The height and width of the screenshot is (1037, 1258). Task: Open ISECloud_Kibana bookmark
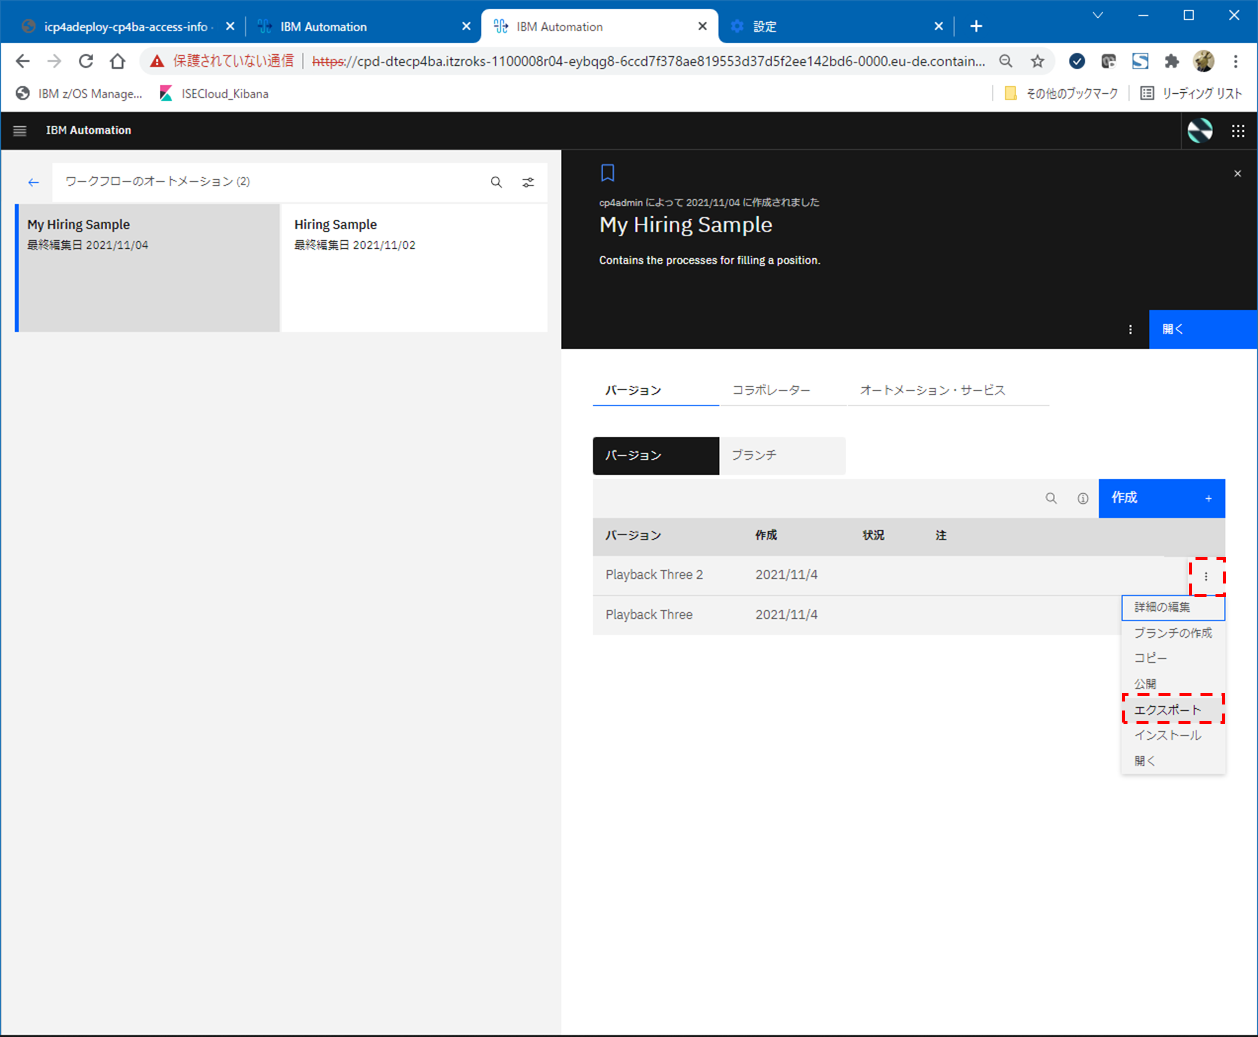(214, 94)
